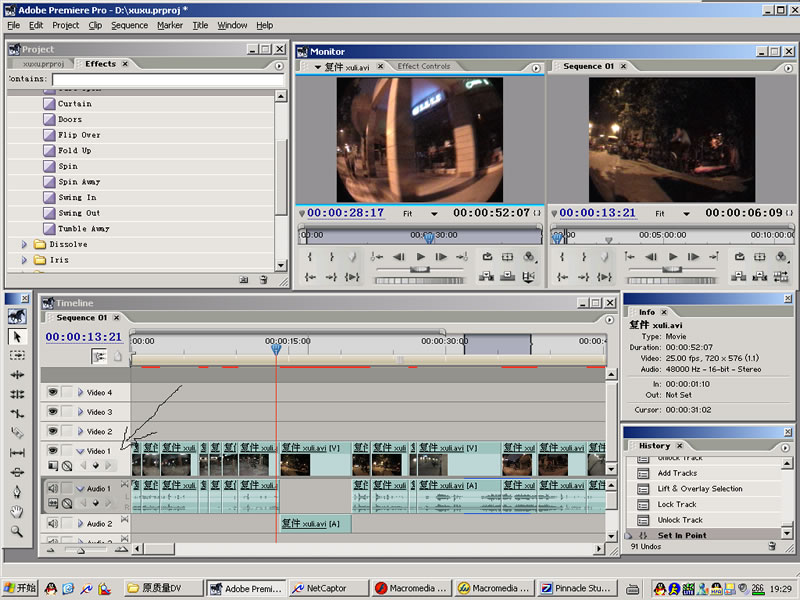Expand the Iris effects folder

[x=23, y=260]
